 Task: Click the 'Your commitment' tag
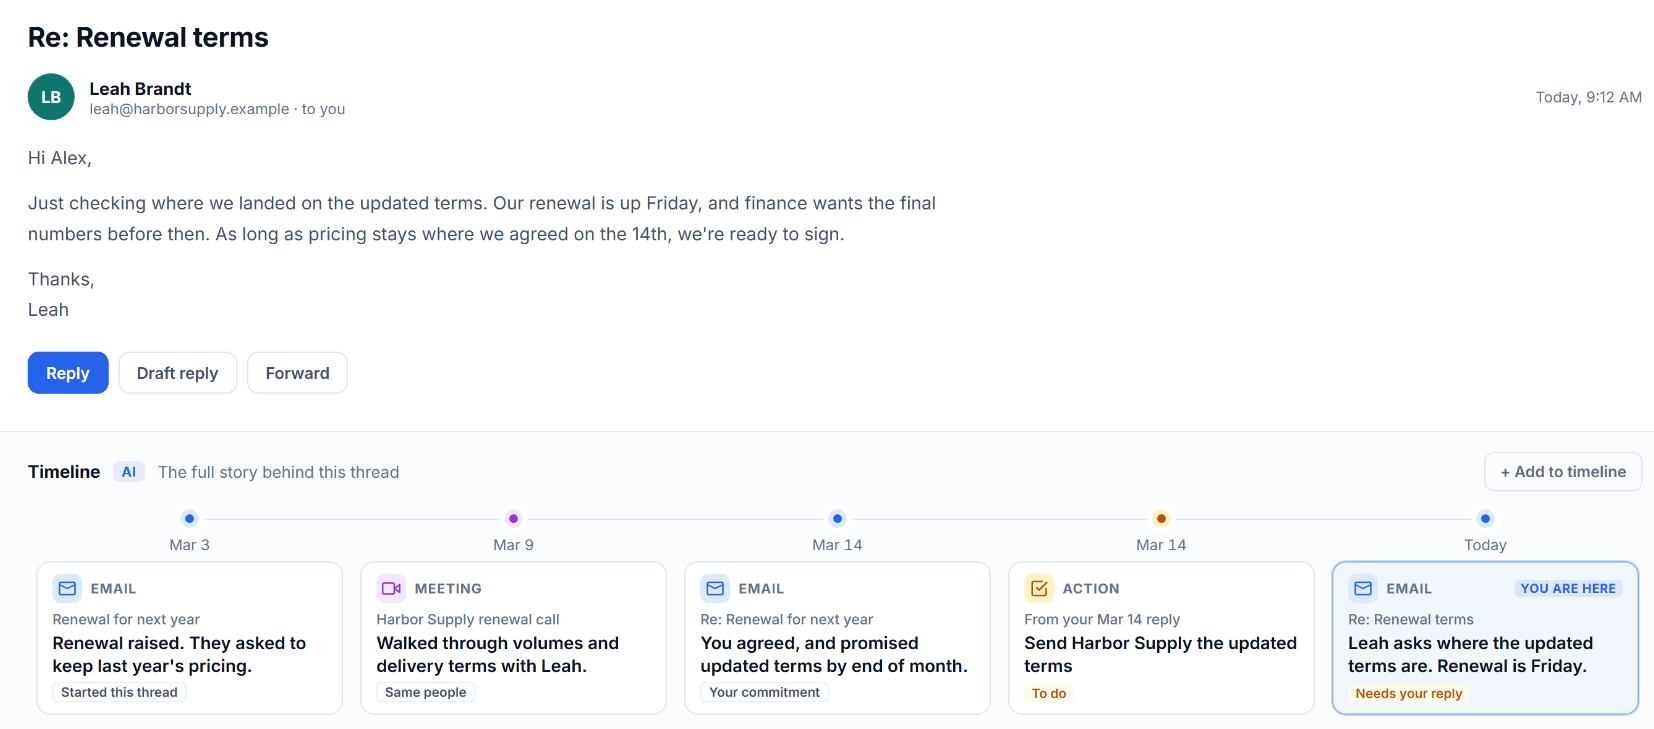[x=764, y=692]
